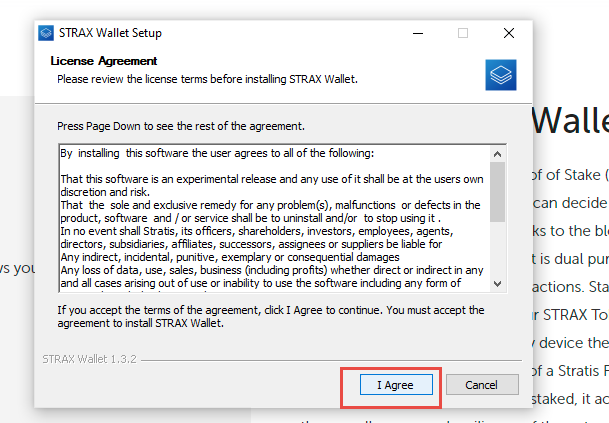The width and height of the screenshot is (609, 423).
Task: Click the "STRAX Wallet Setup" title bar text
Action: (x=109, y=33)
